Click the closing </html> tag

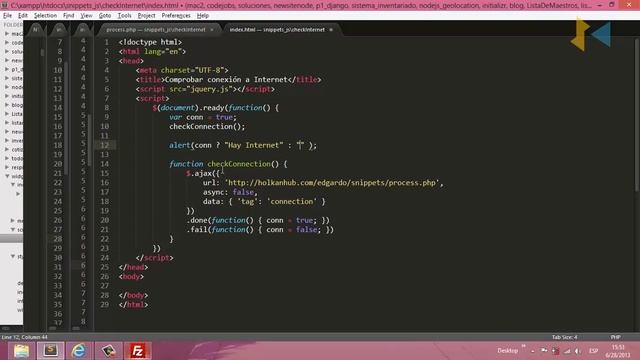[133, 305]
